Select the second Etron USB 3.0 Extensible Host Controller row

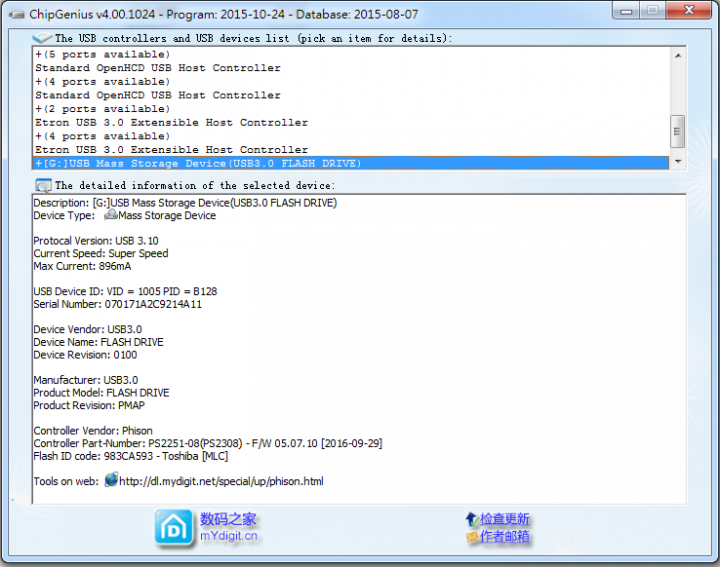tap(351, 150)
